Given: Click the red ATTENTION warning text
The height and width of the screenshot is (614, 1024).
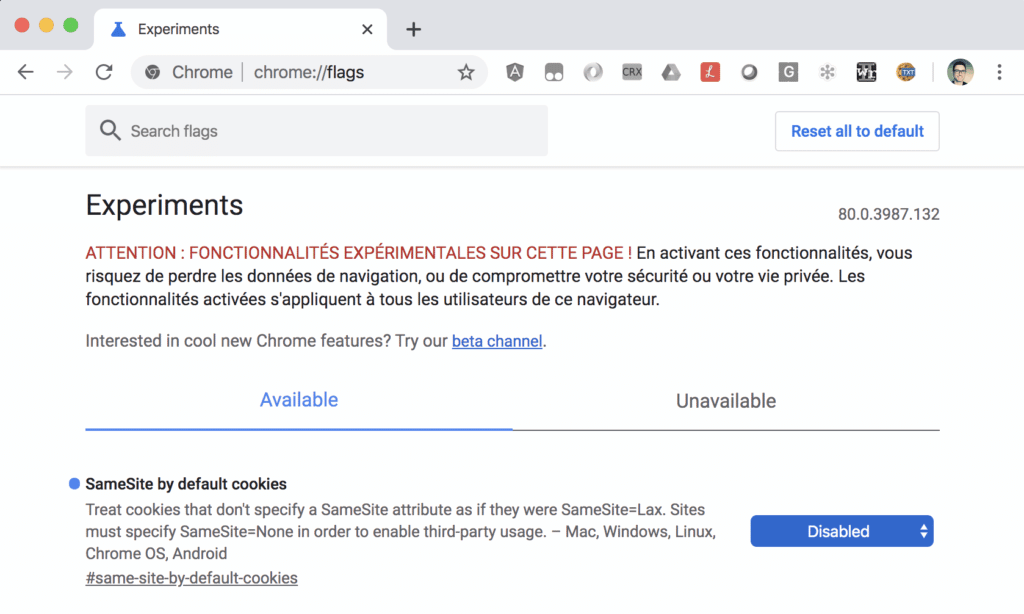Looking at the screenshot, I should [x=359, y=253].
